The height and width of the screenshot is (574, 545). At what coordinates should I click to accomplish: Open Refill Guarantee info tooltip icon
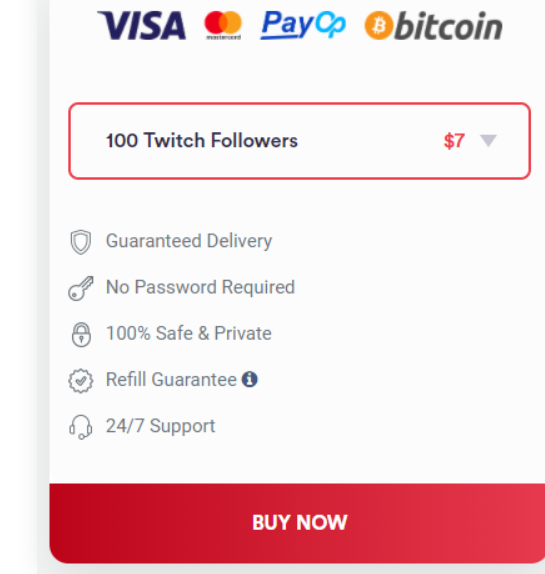pyautogui.click(x=250, y=379)
